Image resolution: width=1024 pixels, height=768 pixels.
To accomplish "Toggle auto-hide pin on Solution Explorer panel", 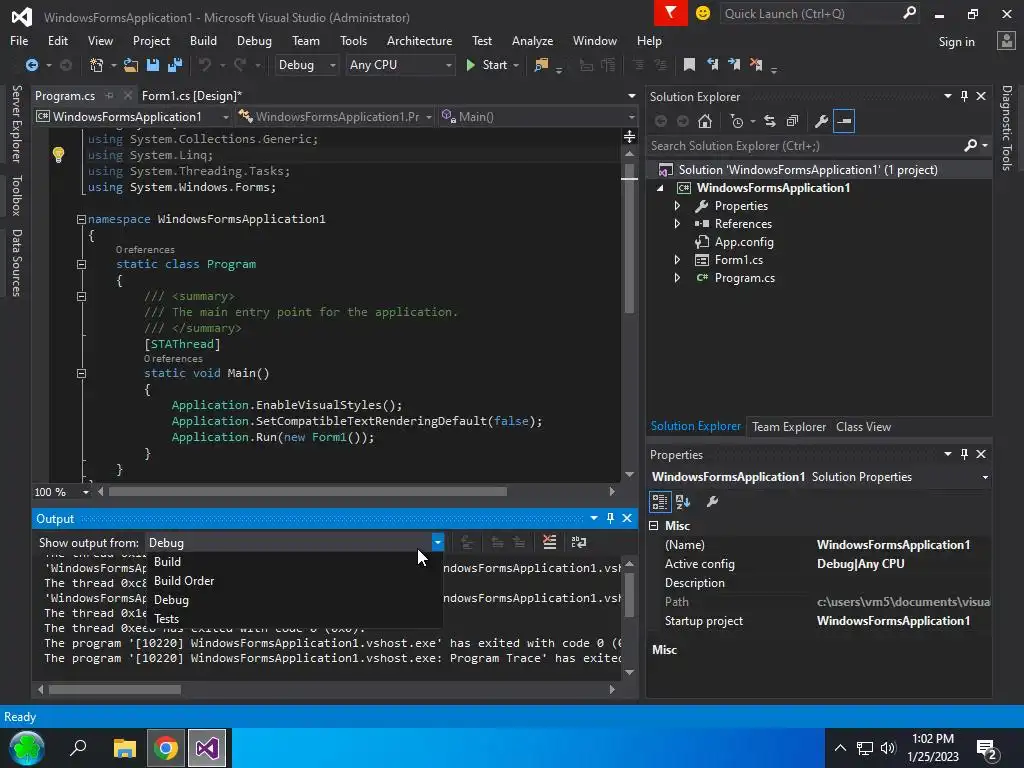I will (x=964, y=96).
